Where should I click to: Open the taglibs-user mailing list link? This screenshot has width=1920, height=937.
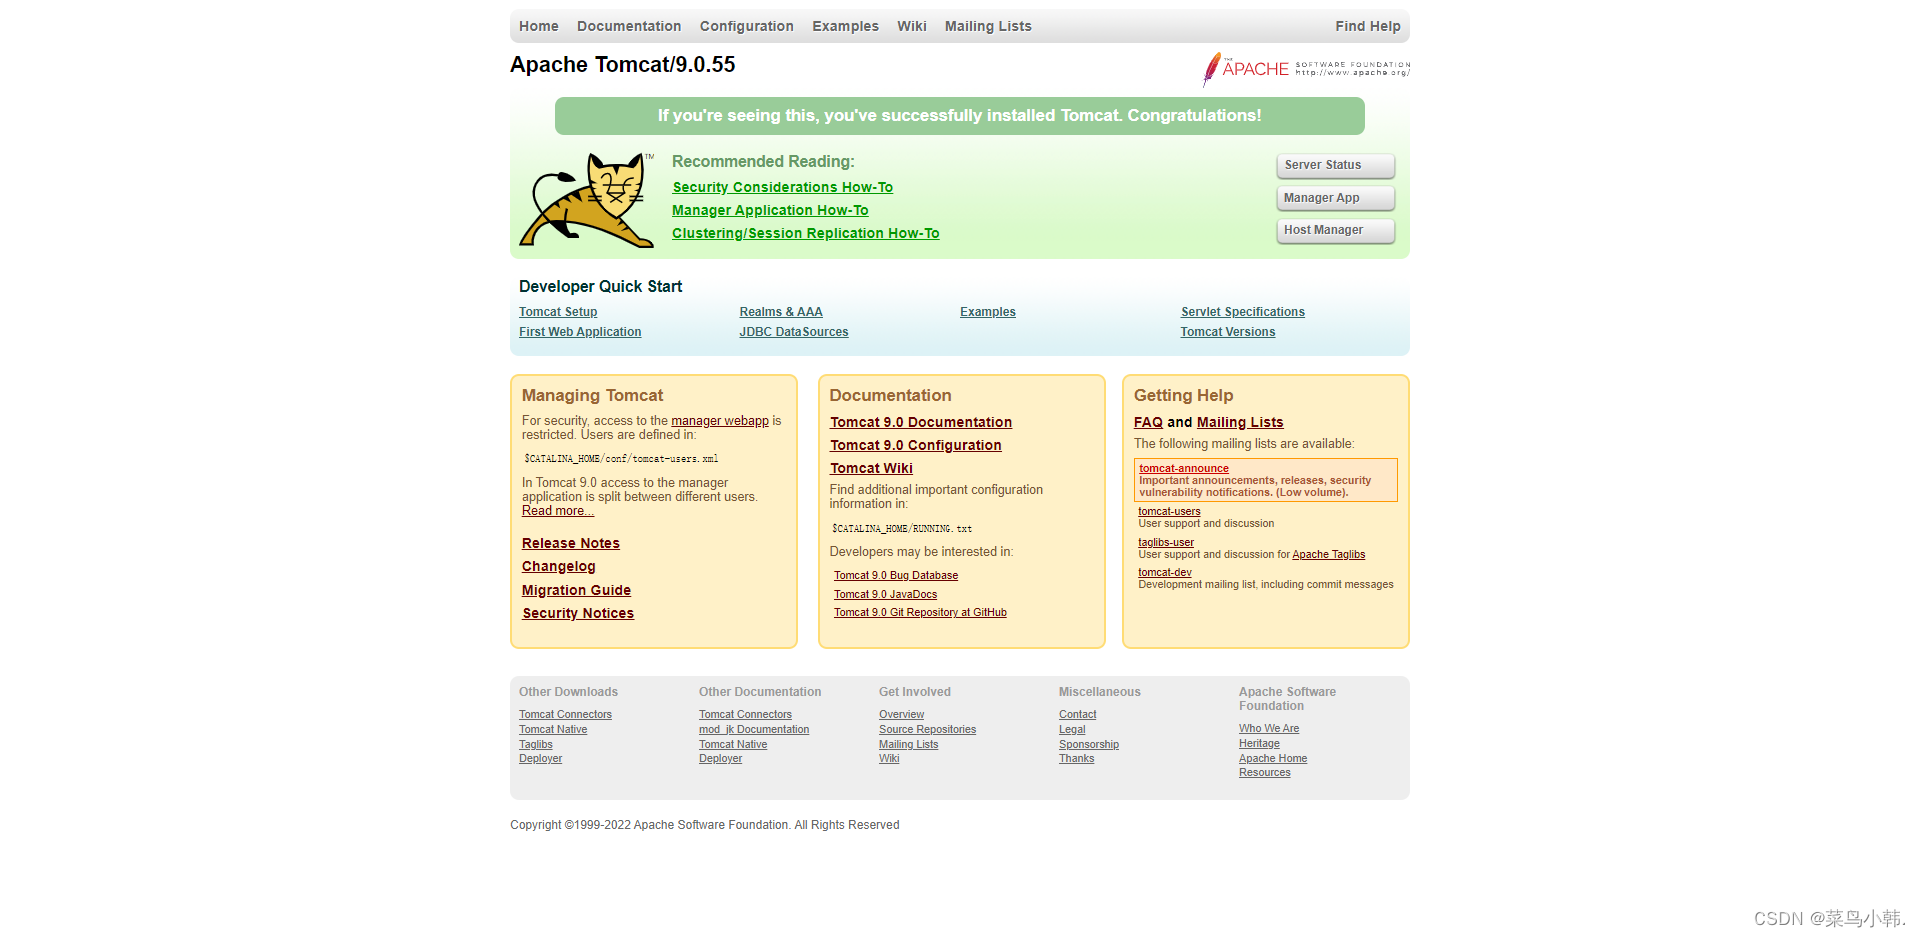1166,542
